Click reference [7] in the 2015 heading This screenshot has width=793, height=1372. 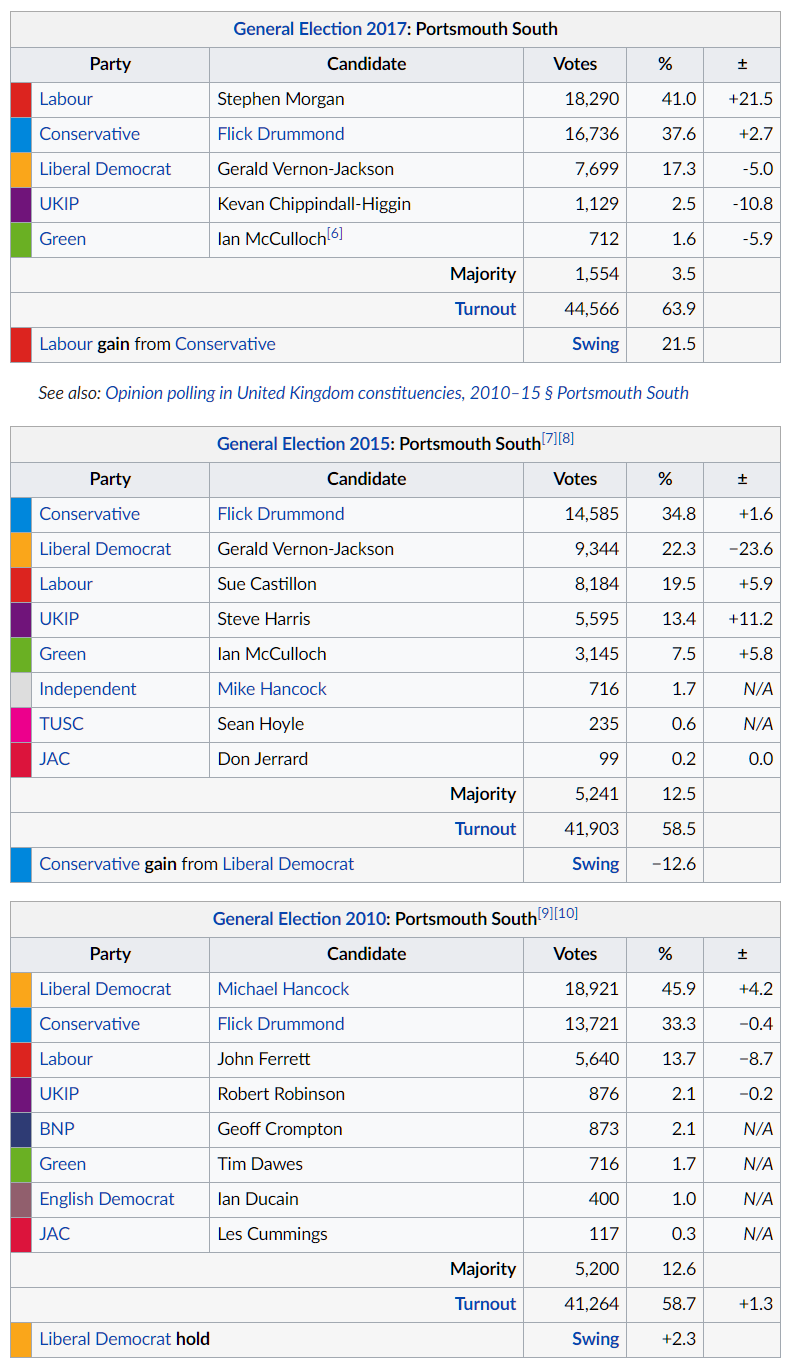tap(549, 438)
